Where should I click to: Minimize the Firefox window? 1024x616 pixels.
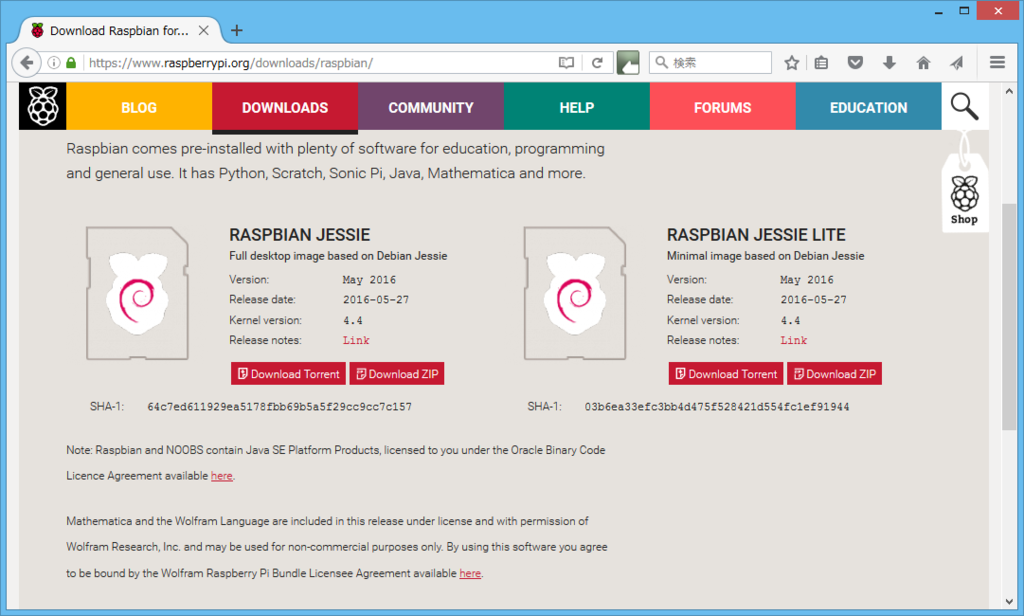[938, 11]
